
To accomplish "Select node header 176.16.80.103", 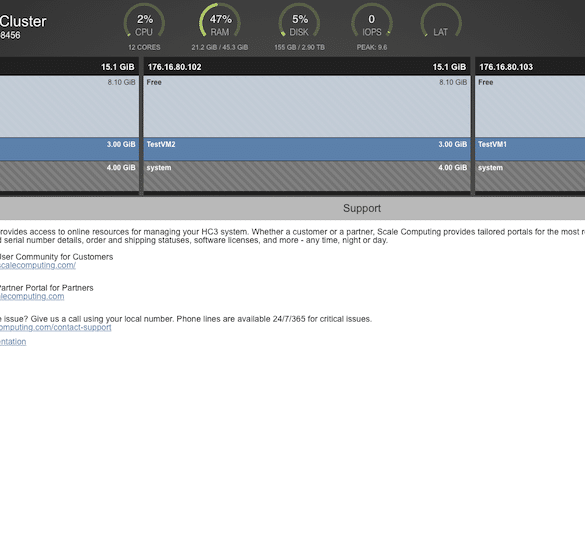I will click(x=530, y=67).
